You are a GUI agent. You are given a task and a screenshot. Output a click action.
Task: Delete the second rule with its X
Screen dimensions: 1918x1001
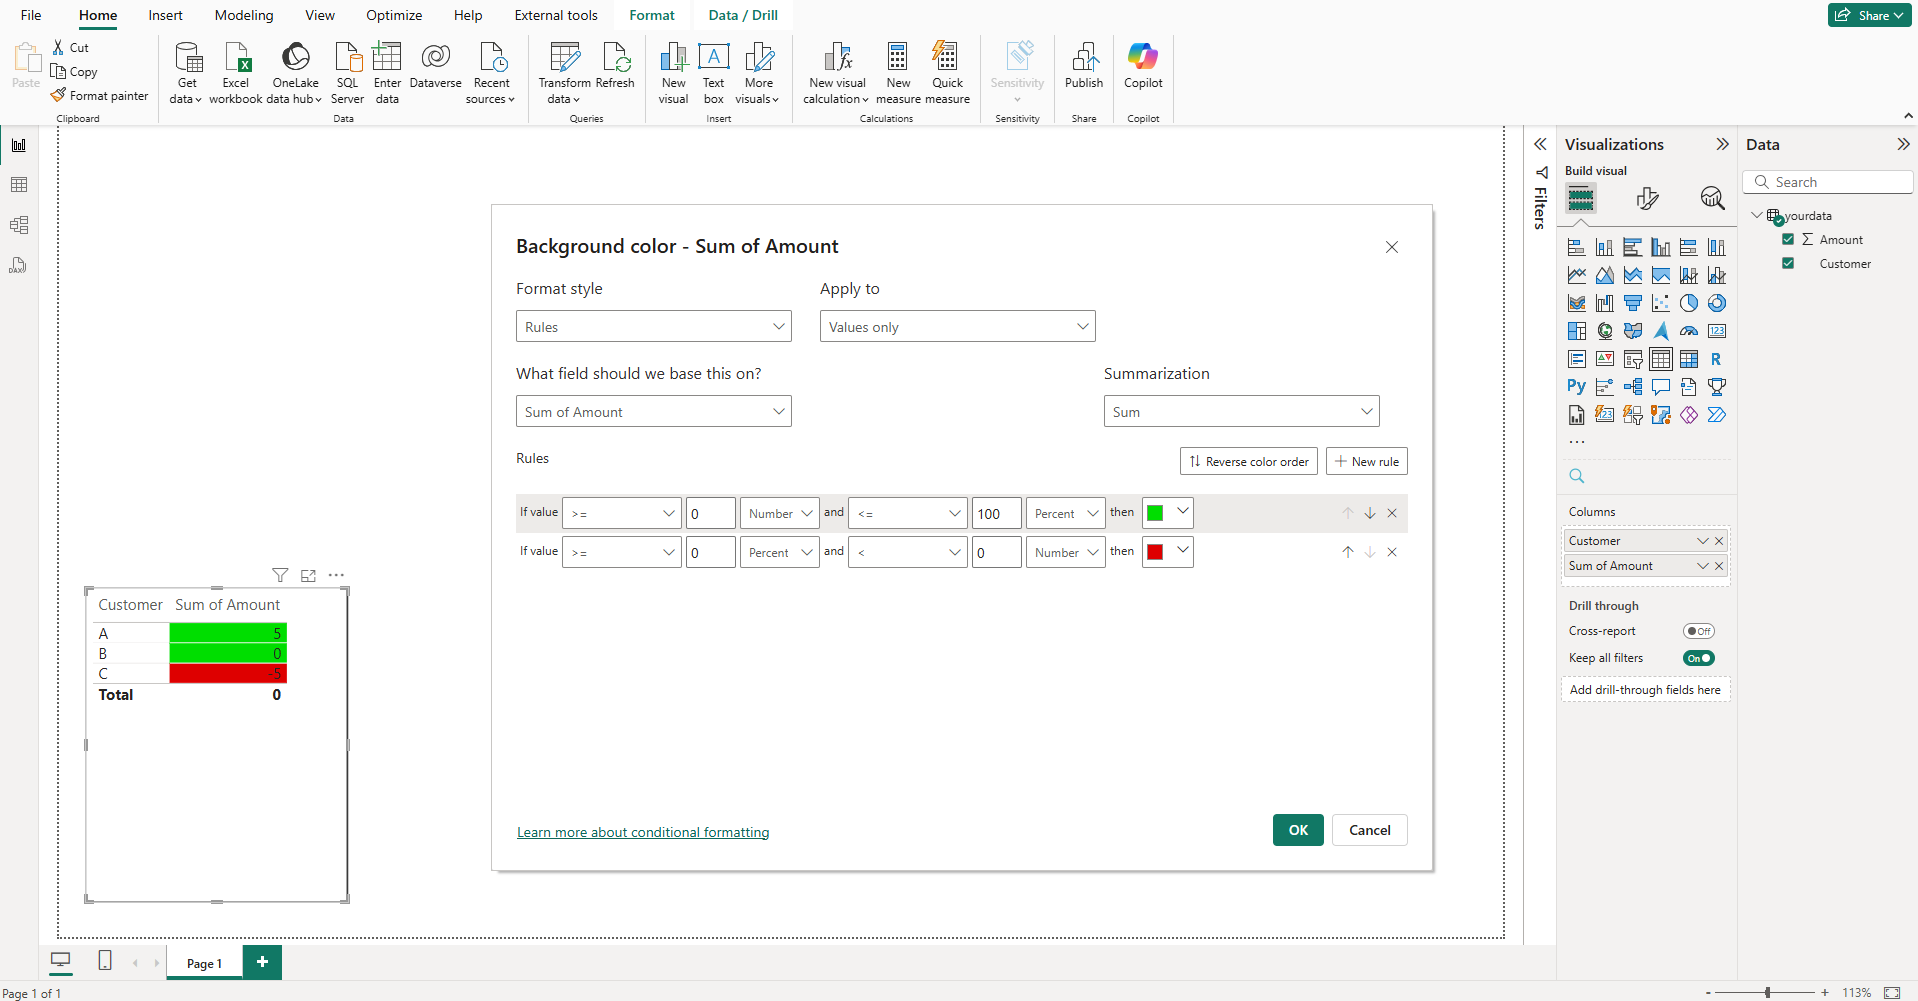click(1392, 552)
